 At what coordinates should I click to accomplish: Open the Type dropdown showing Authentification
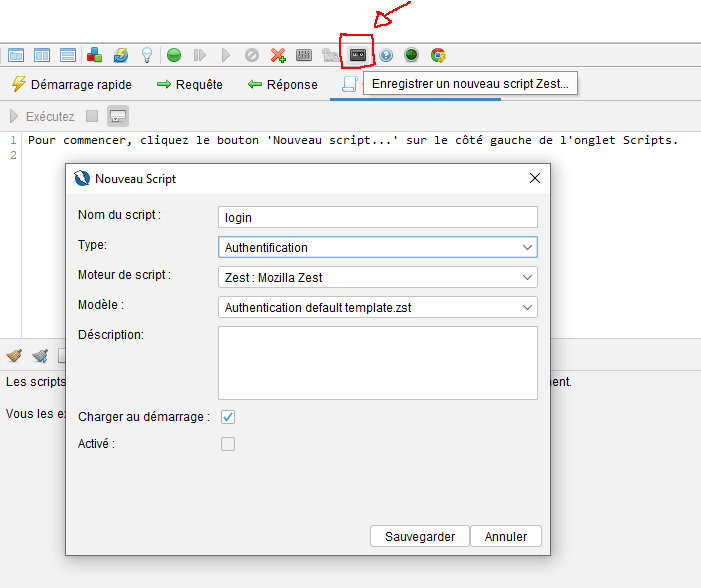click(377, 247)
